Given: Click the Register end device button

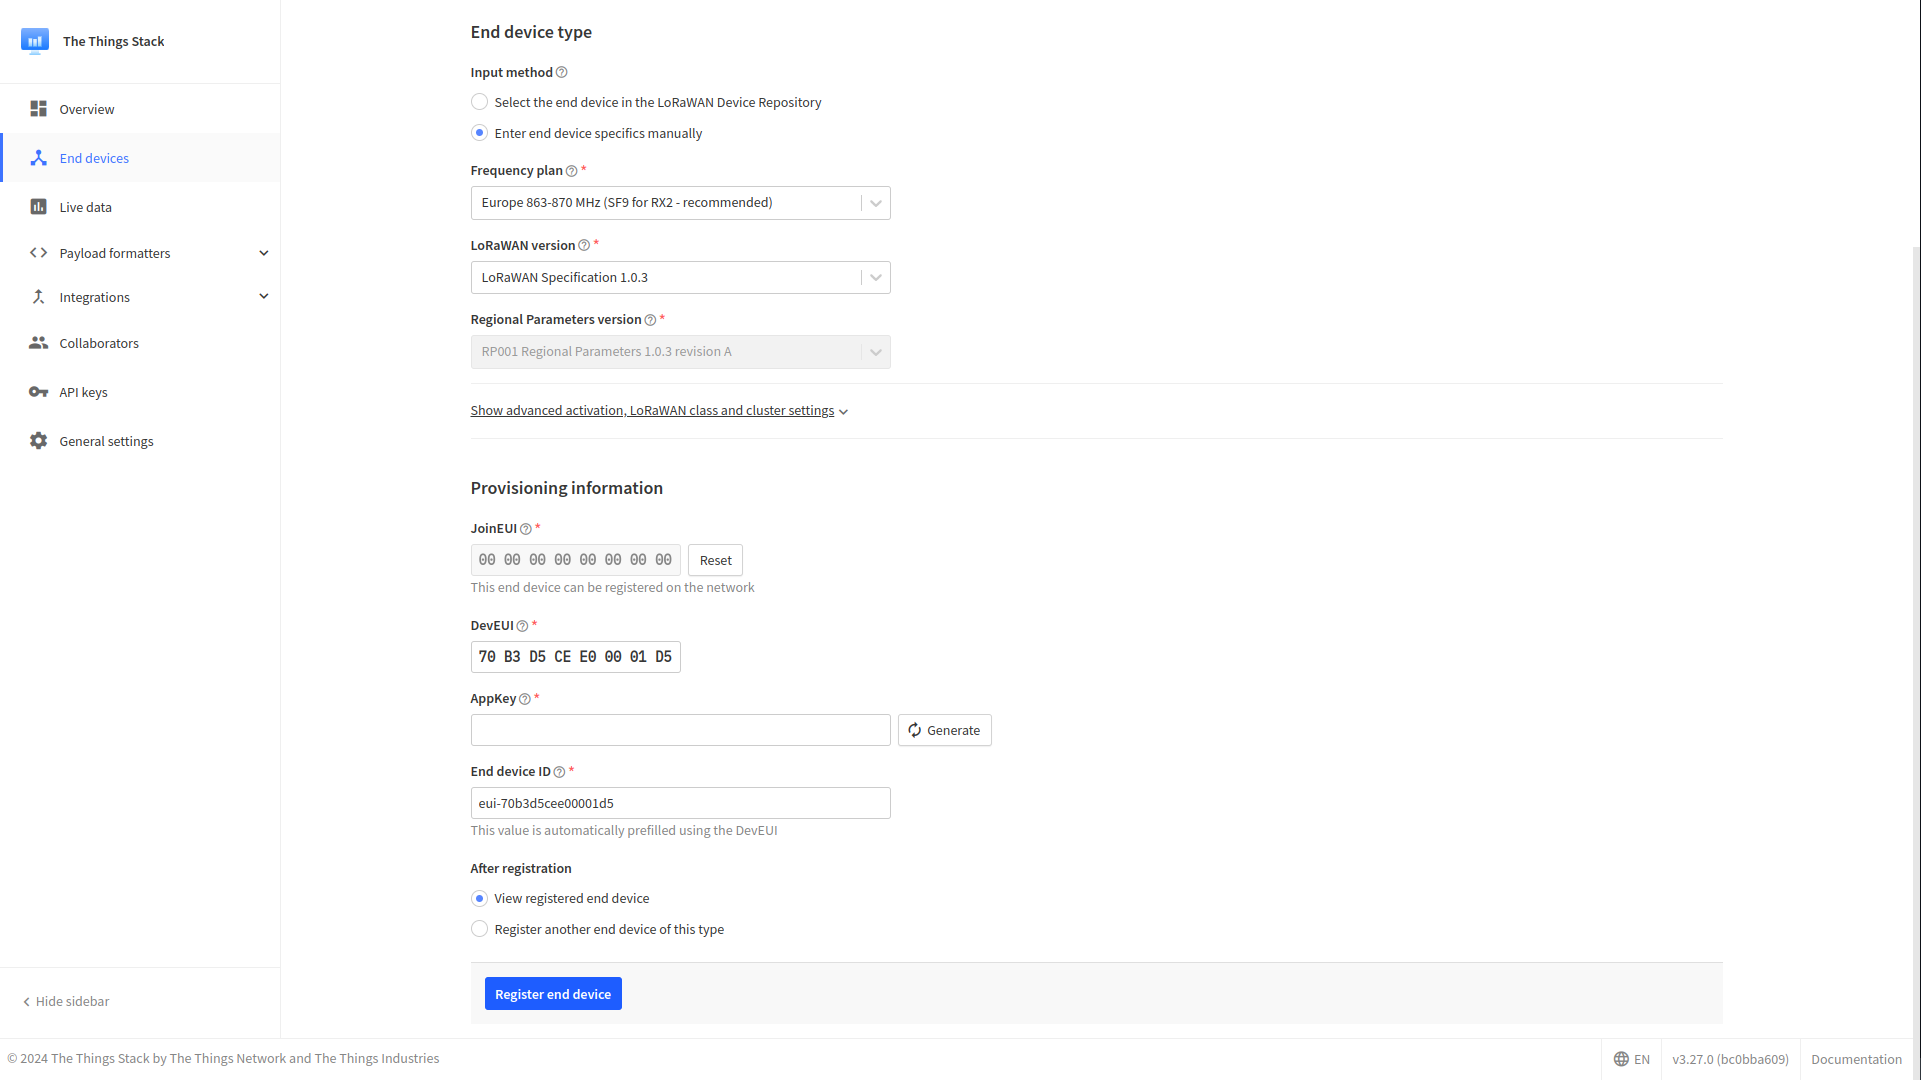Looking at the screenshot, I should pyautogui.click(x=553, y=994).
